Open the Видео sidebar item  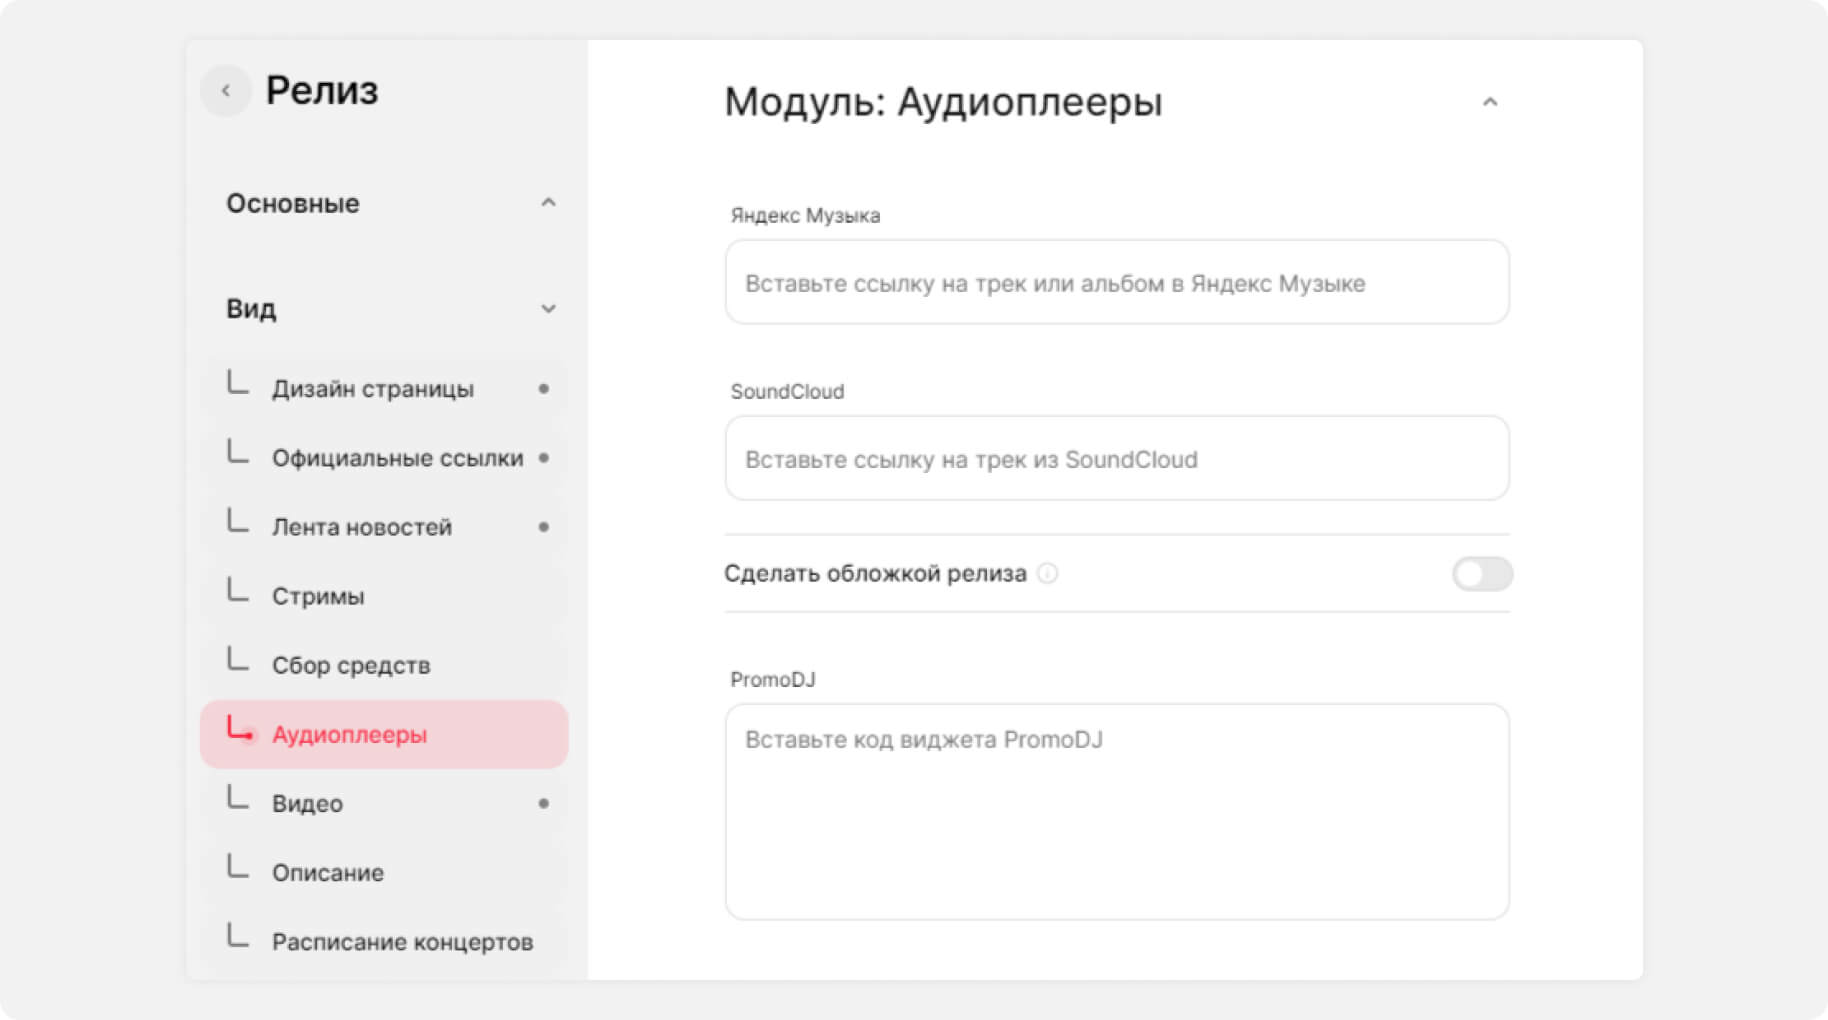coord(307,803)
